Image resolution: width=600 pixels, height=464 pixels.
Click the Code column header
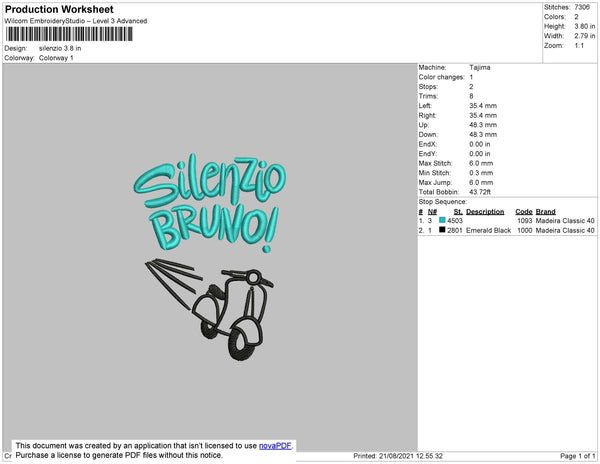point(524,212)
